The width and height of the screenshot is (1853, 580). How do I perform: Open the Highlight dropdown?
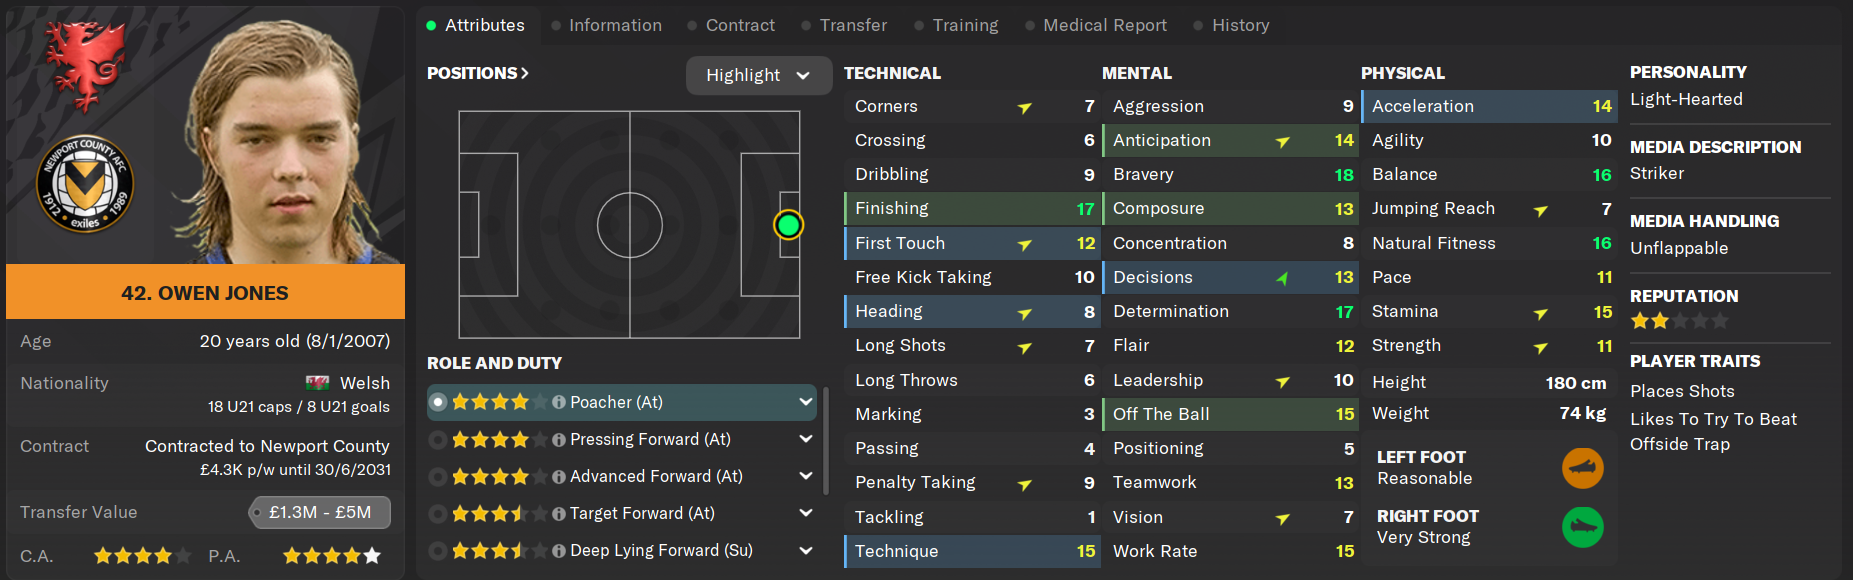point(758,75)
